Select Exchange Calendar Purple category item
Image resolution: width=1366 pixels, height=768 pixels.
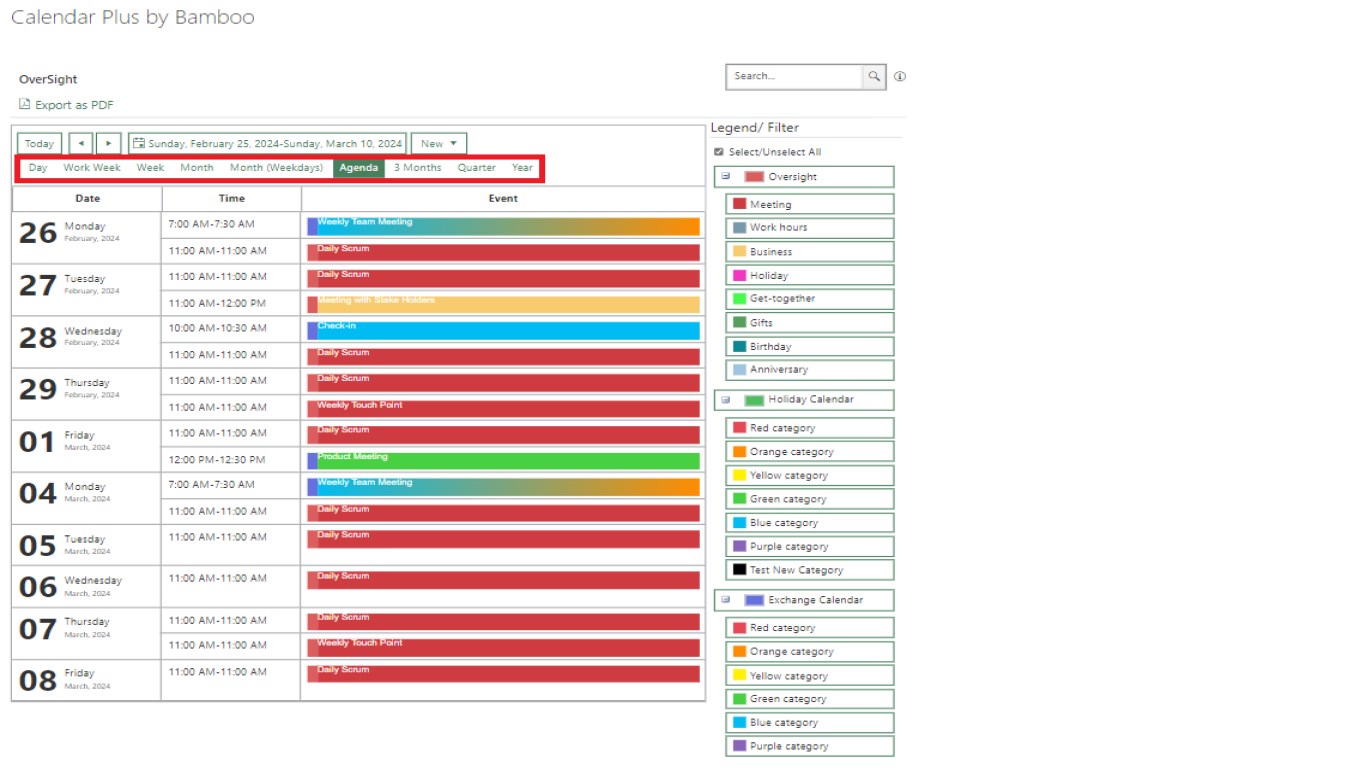[x=810, y=746]
